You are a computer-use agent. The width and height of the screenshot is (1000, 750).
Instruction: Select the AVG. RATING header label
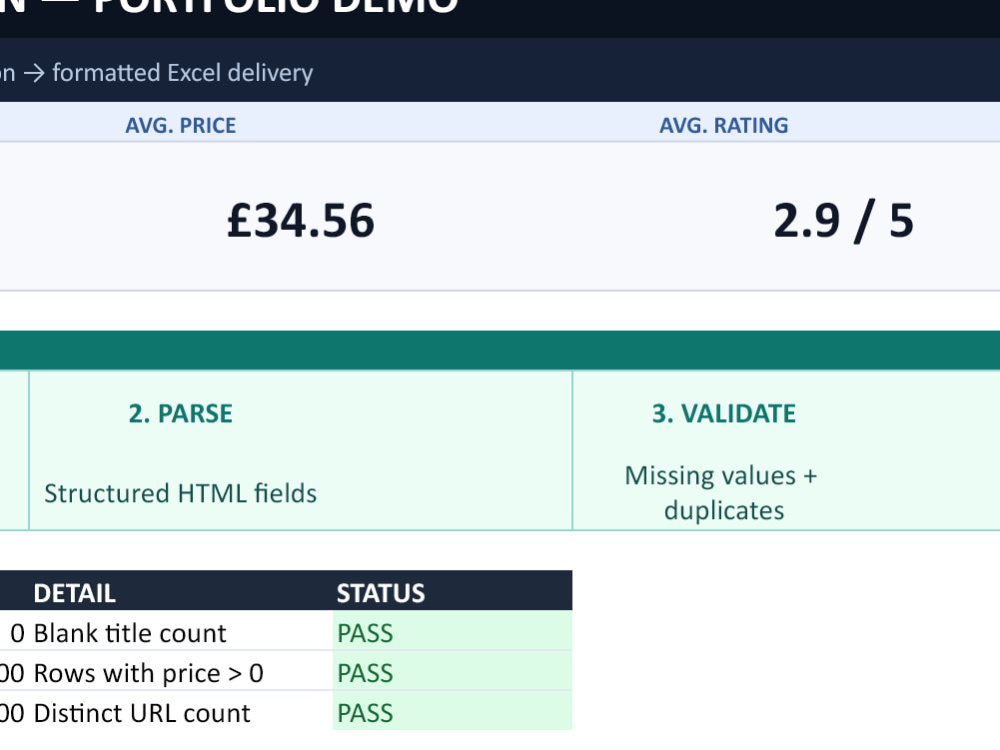coord(723,126)
